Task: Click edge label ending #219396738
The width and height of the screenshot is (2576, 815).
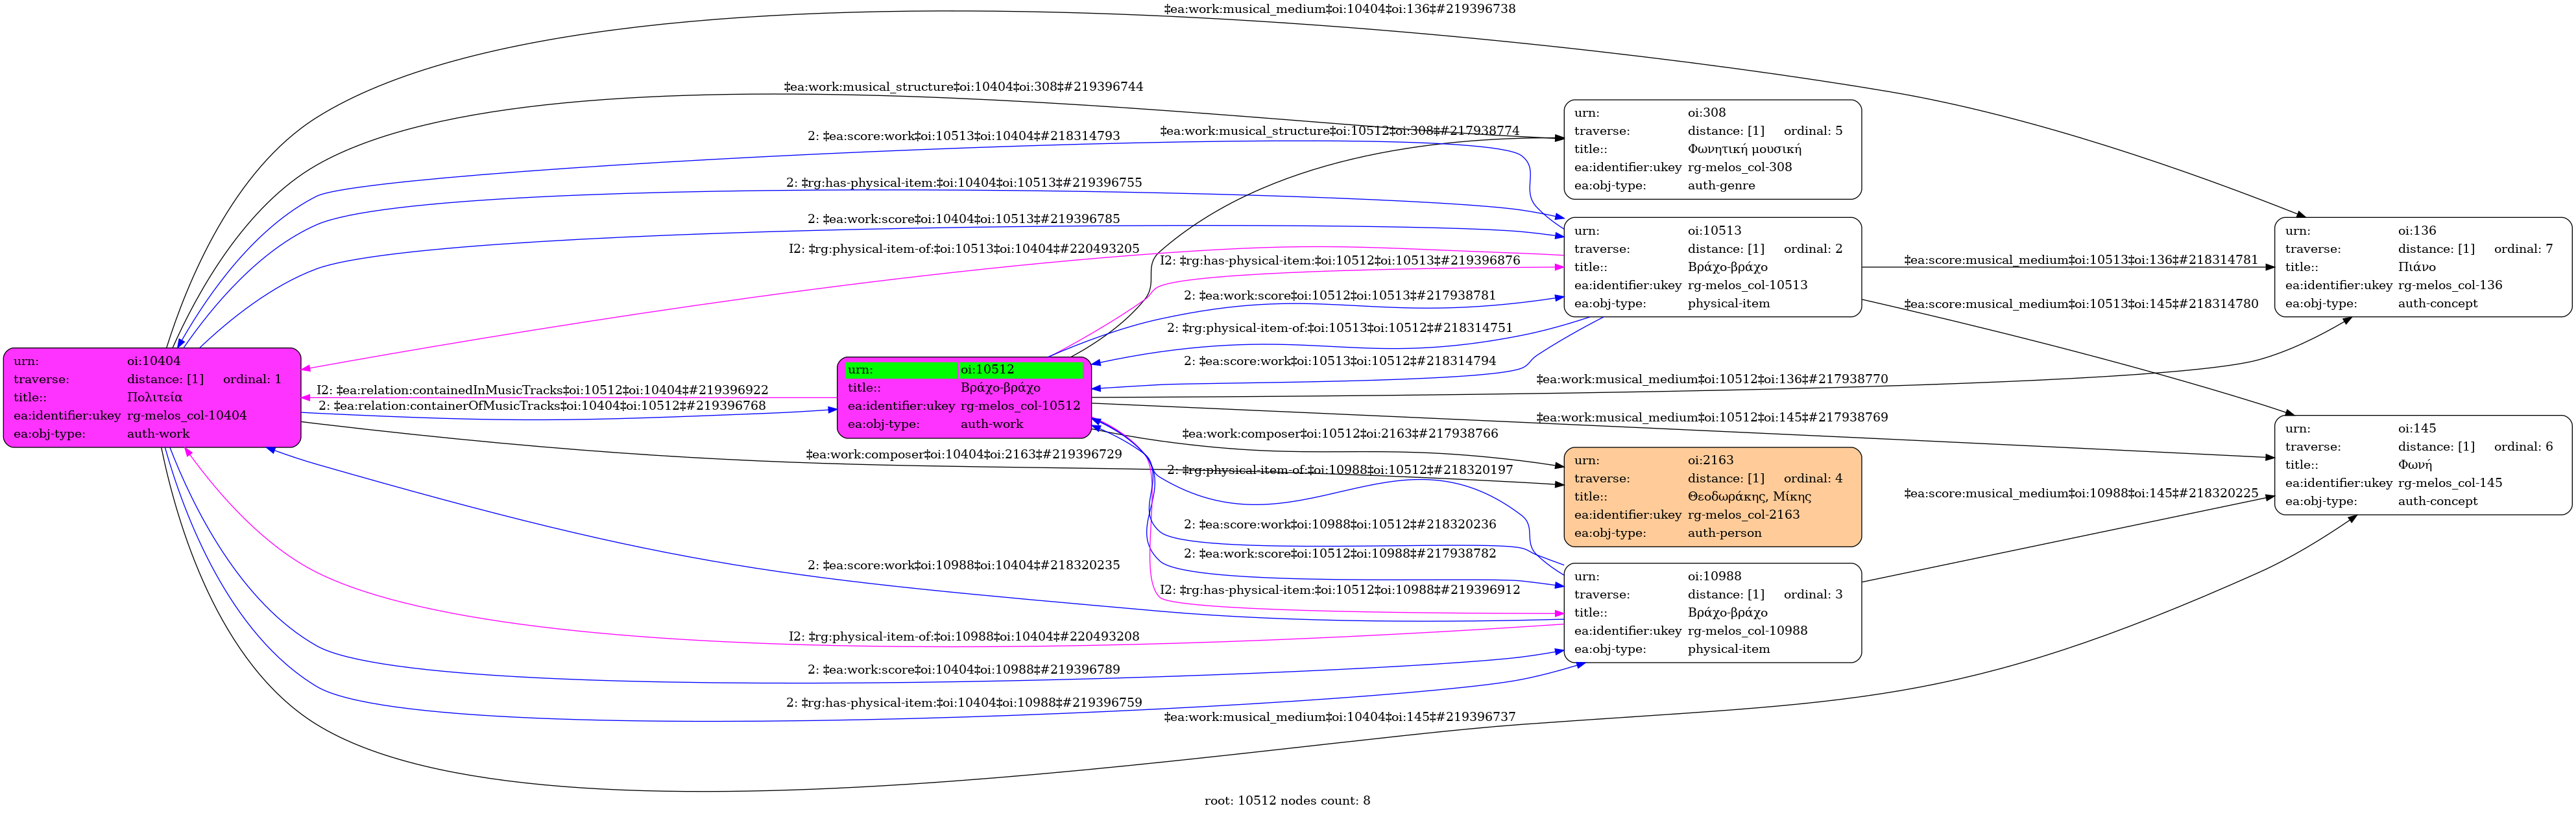Action: (x=1339, y=9)
